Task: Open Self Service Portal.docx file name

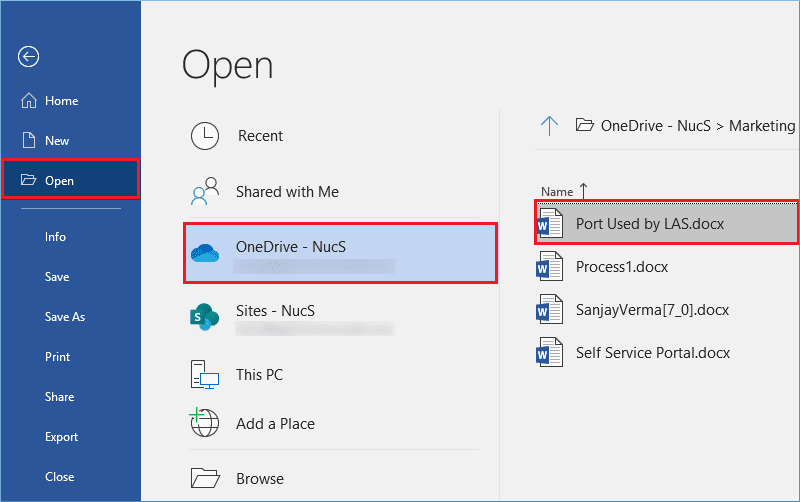Action: tap(653, 353)
